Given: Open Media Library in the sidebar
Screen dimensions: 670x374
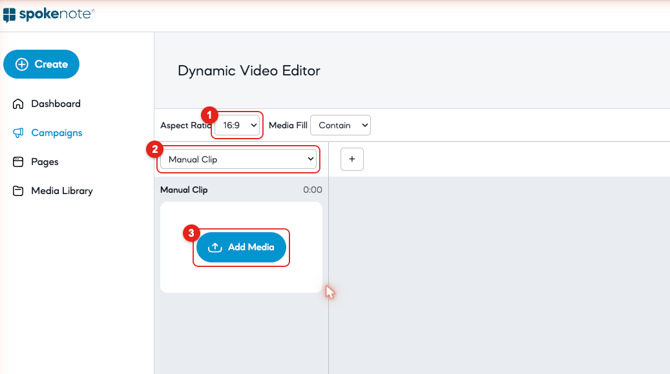Looking at the screenshot, I should pyautogui.click(x=53, y=191).
